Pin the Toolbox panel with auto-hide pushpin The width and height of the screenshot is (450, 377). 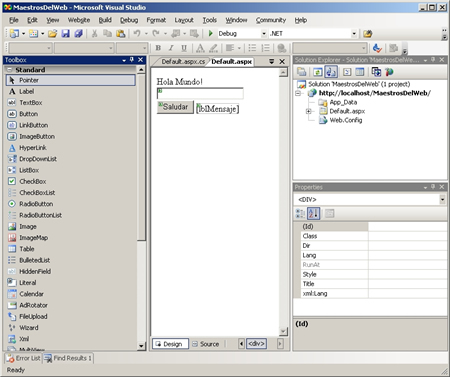(132, 60)
